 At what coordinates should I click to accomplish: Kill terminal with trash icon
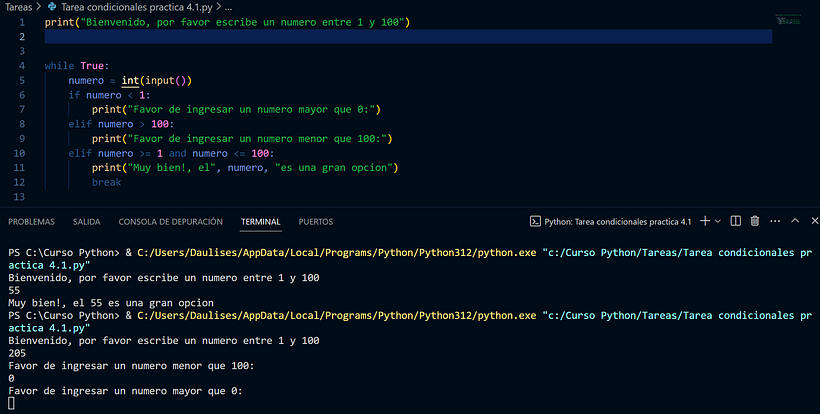pyautogui.click(x=755, y=221)
